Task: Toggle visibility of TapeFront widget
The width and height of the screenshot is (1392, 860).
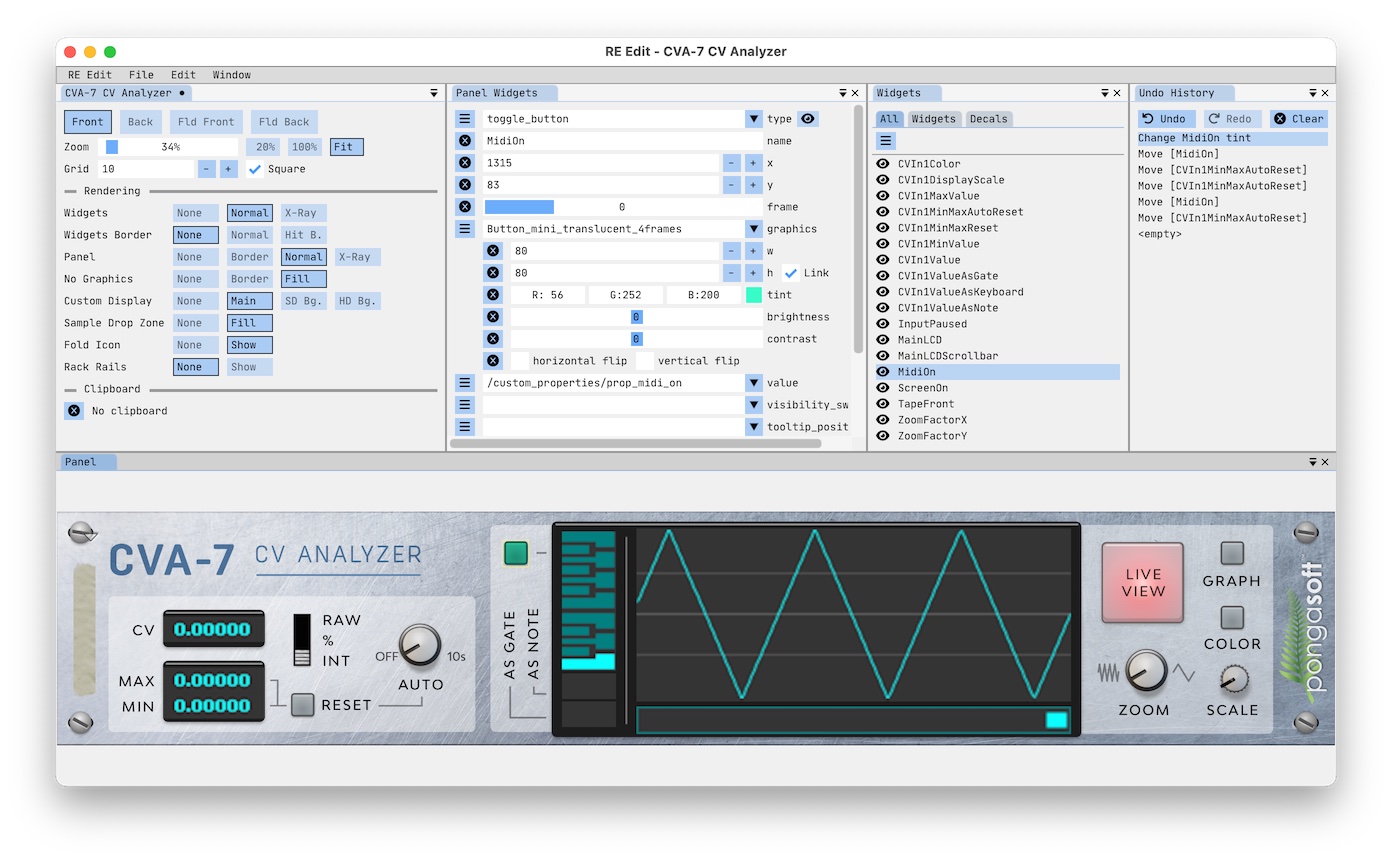Action: [883, 404]
